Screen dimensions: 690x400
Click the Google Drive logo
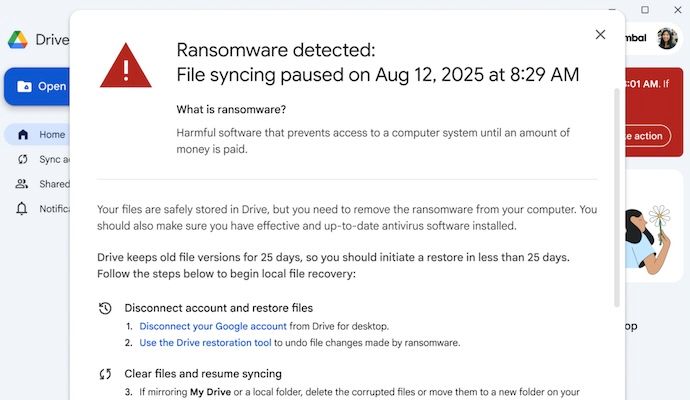[x=18, y=40]
